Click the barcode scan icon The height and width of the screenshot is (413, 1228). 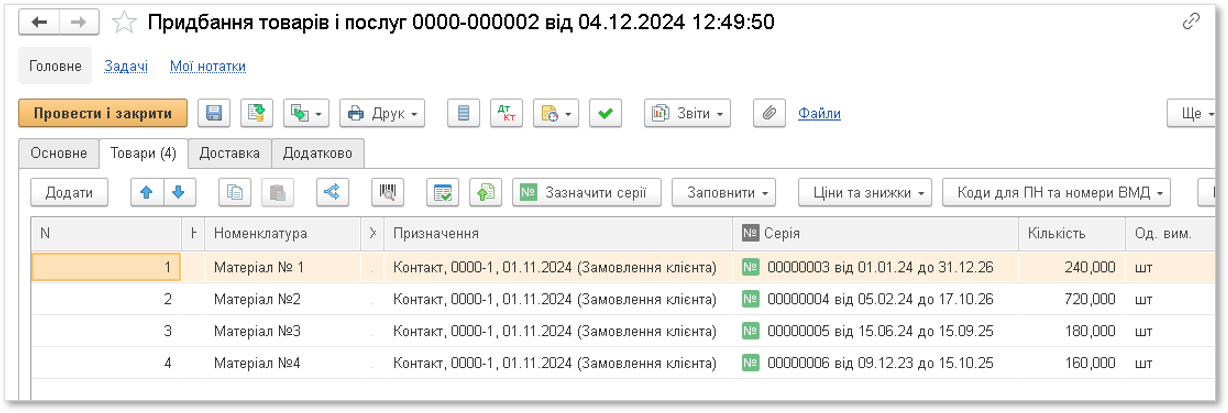386,193
